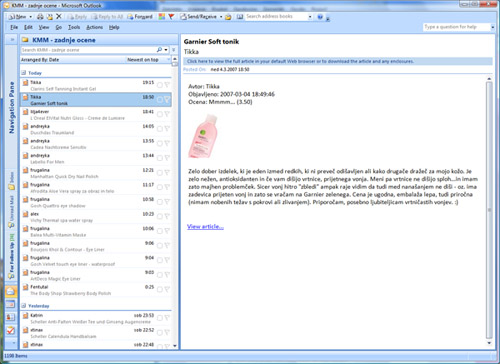Image resolution: width=500 pixels, height=364 pixels.
Task: Click the magnifier icon in KMM search box
Action: [x=159, y=50]
